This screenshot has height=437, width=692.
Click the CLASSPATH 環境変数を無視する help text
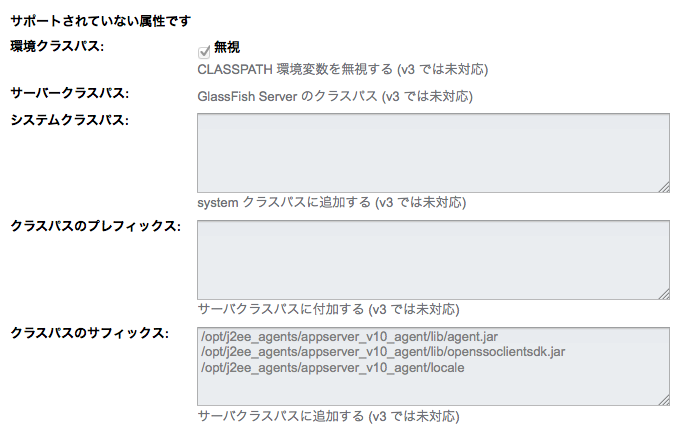[x=343, y=70]
